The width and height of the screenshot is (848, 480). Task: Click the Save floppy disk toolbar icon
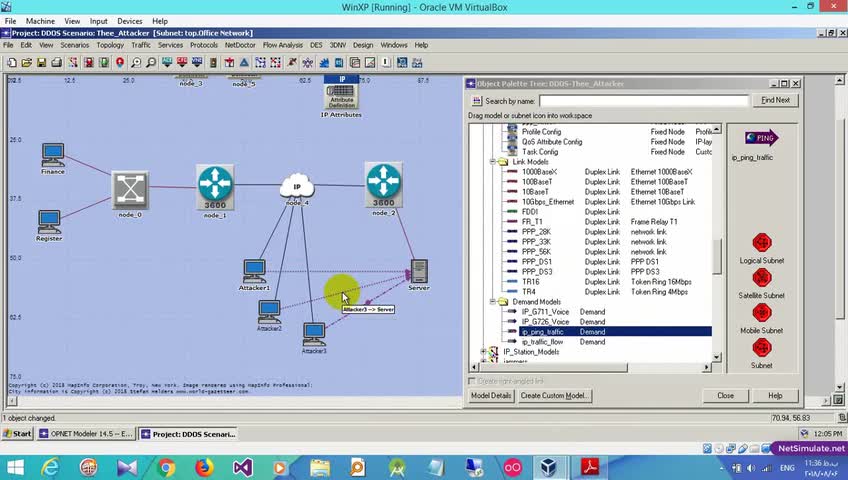pyautogui.click(x=42, y=63)
